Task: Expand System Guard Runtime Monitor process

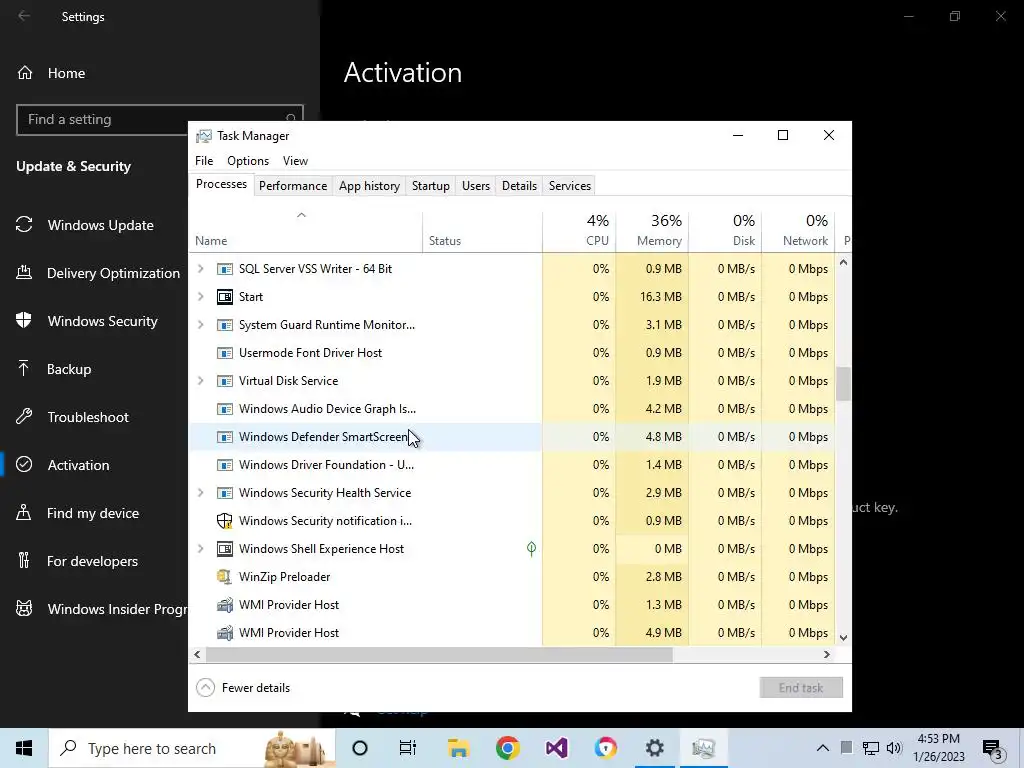Action: pos(200,325)
